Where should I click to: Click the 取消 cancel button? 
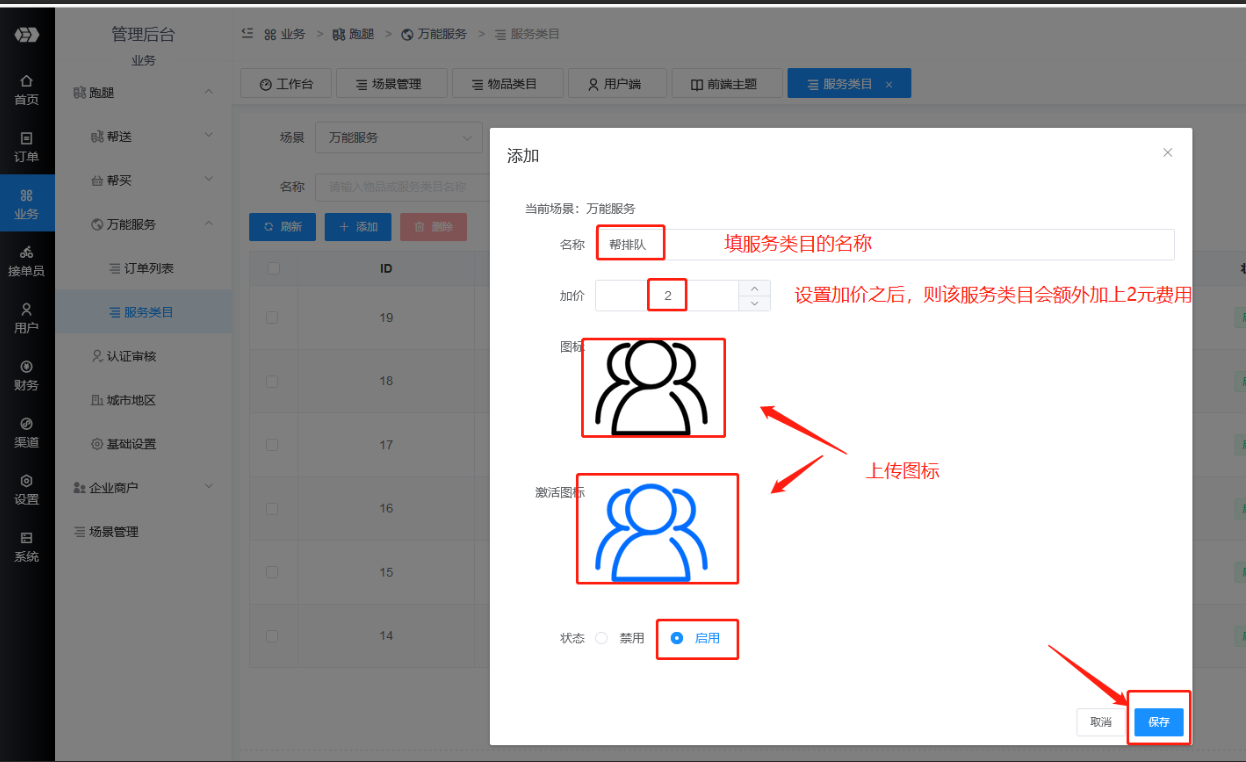pyautogui.click(x=1101, y=722)
